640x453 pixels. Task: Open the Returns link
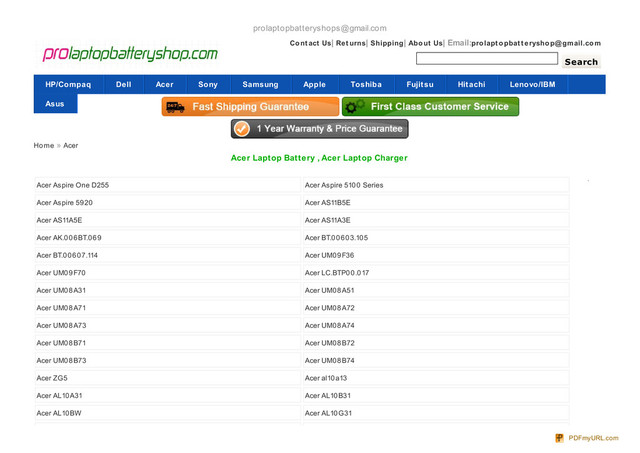[351, 43]
